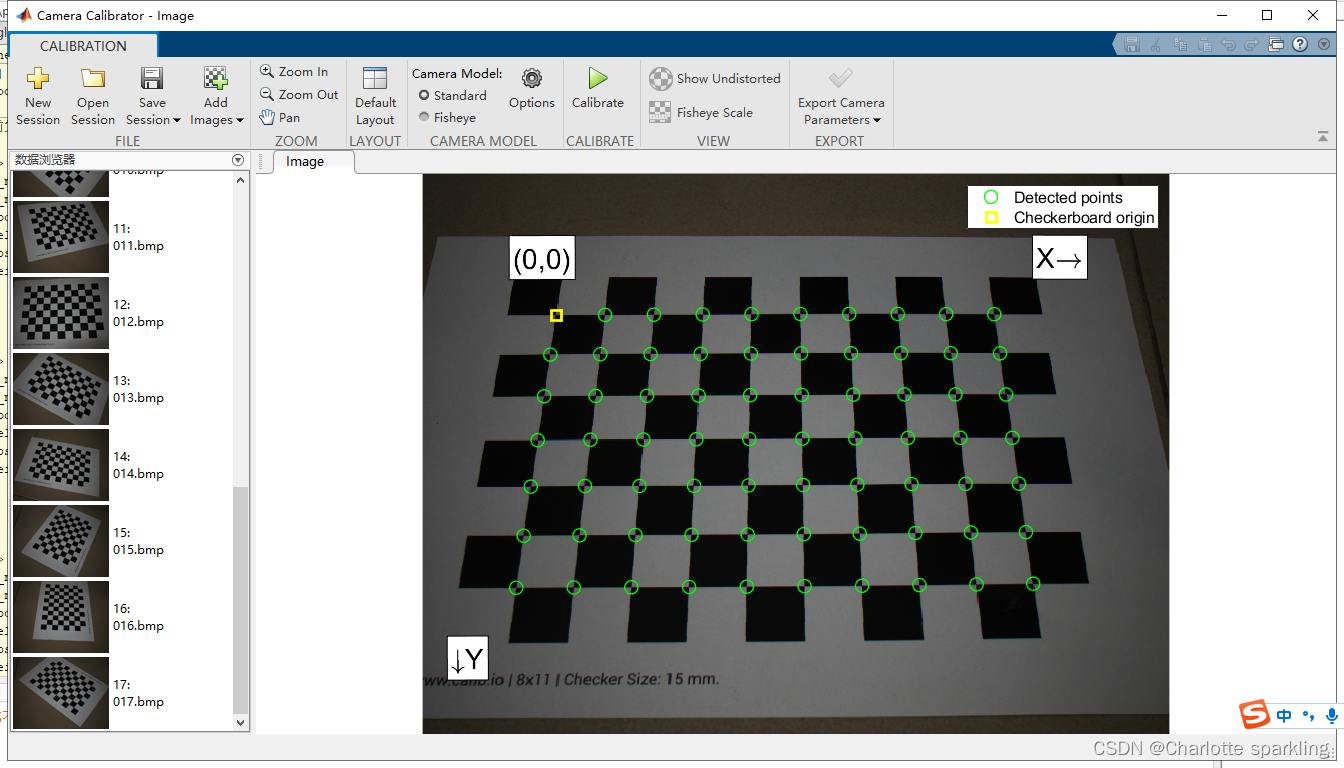Click the '14: 014.bmp' label
Screen dimensions: 1344x768
[138, 465]
